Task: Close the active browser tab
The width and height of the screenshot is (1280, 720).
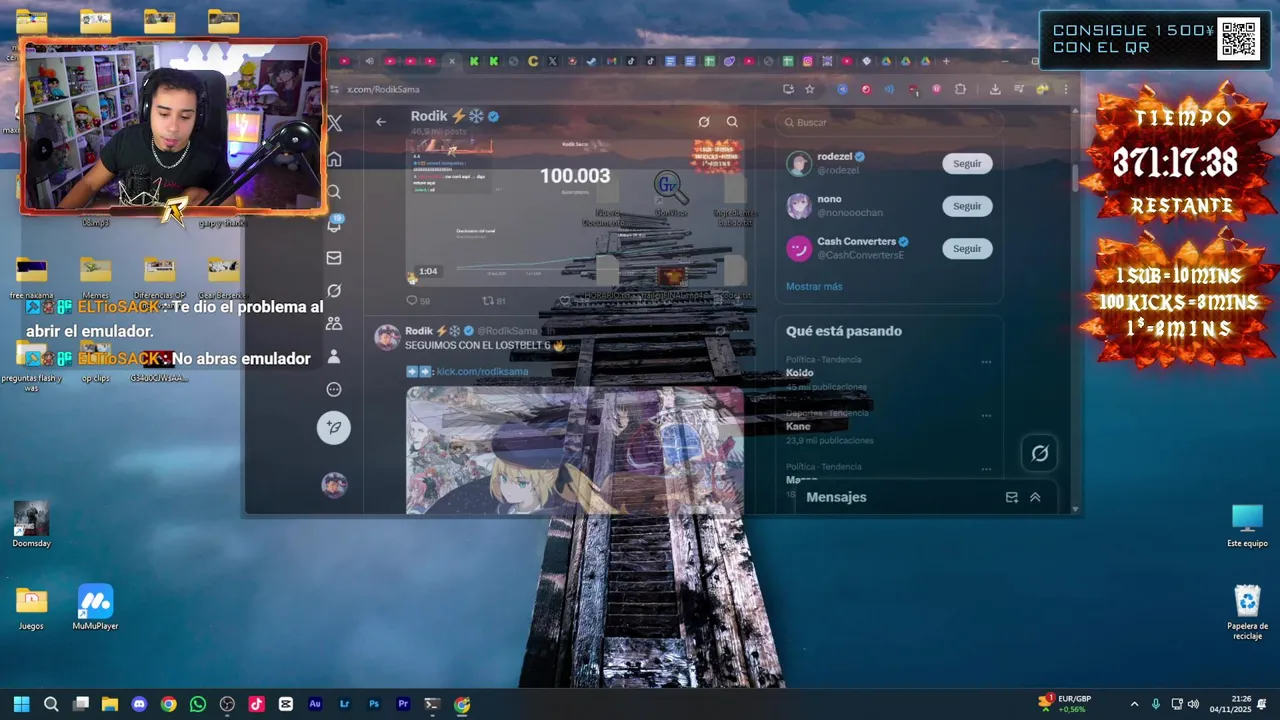Action: (452, 61)
